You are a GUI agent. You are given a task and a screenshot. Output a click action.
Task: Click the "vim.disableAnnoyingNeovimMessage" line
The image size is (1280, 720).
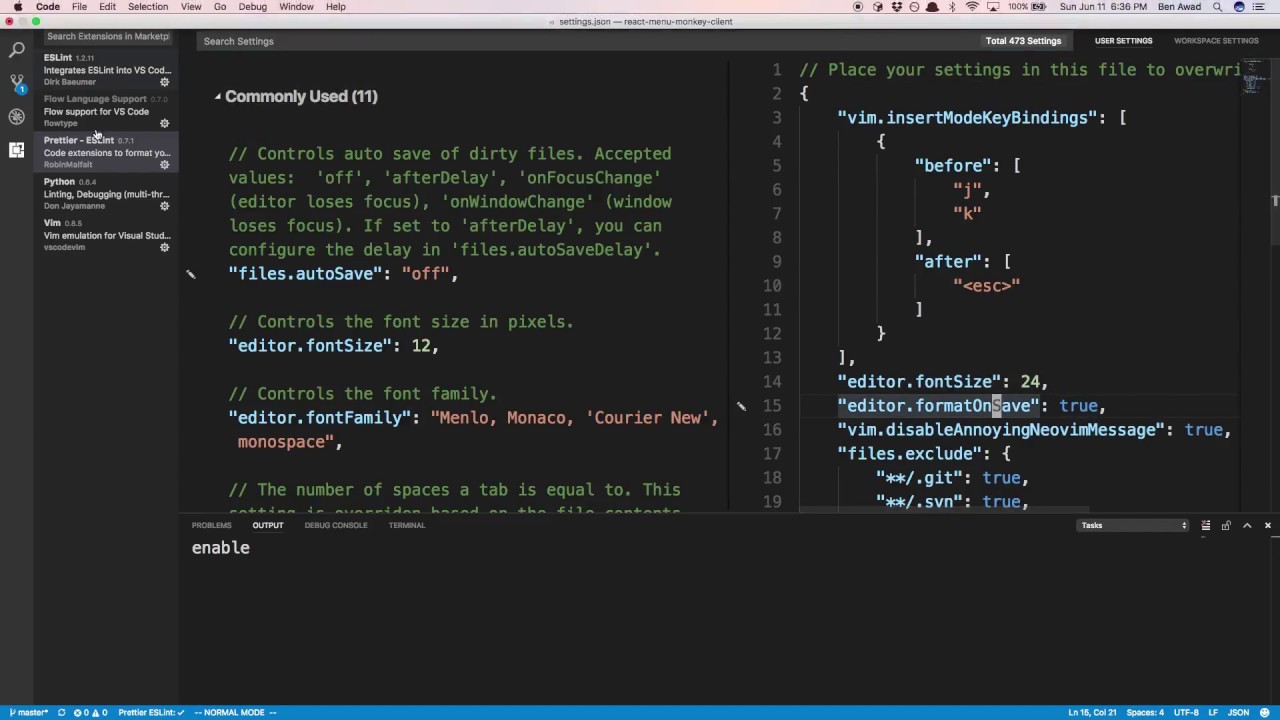point(1034,430)
